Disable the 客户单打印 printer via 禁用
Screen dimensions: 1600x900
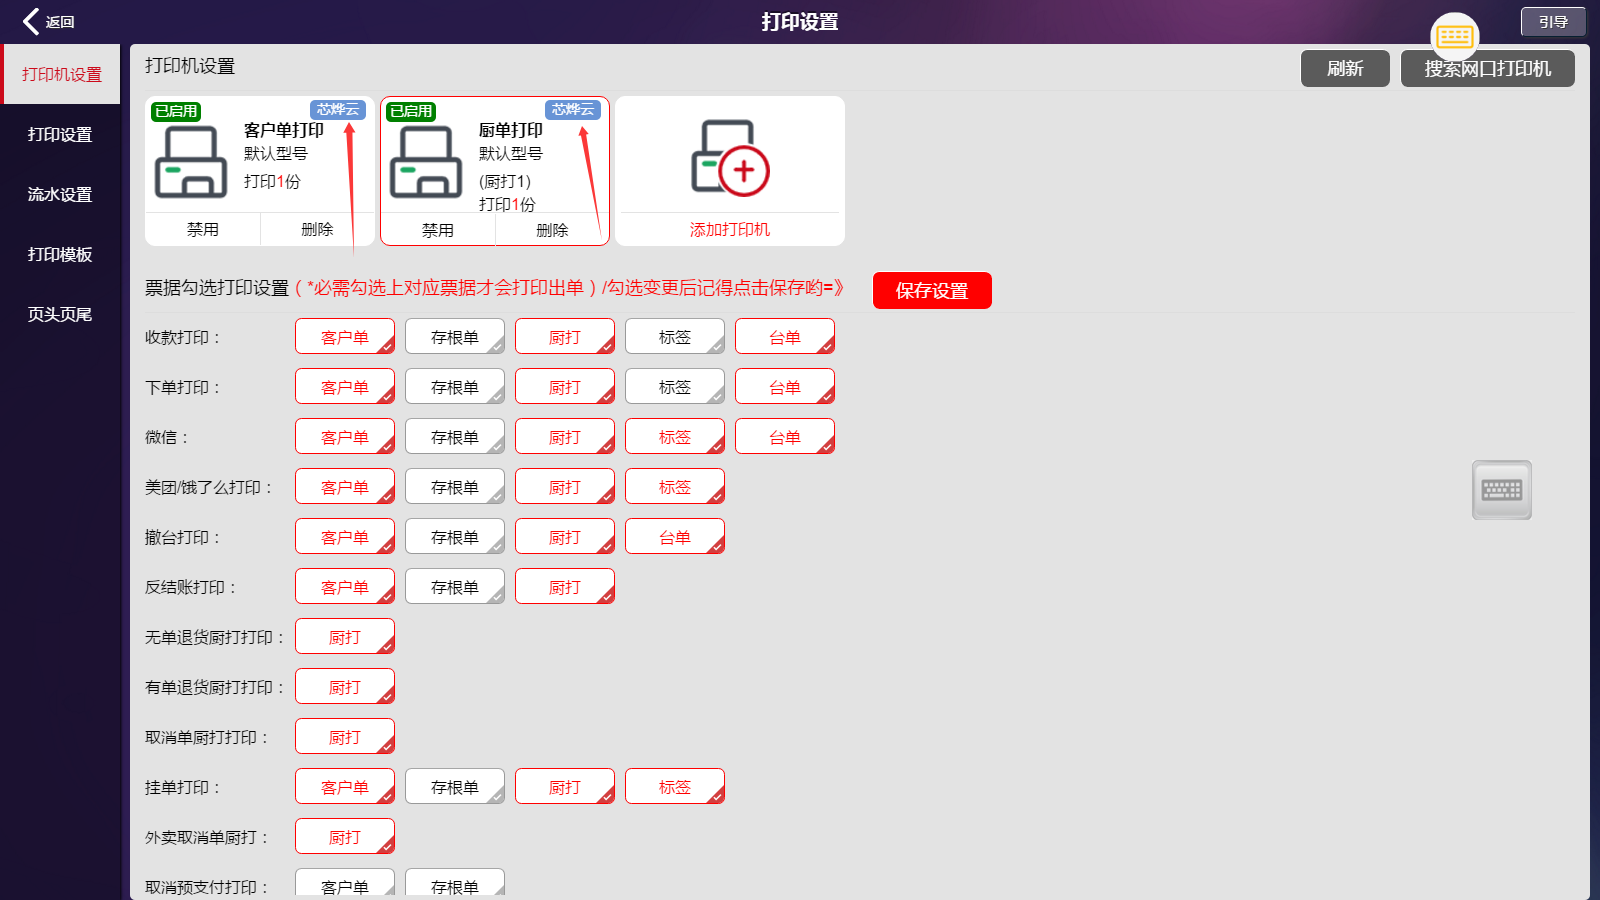pyautogui.click(x=203, y=229)
